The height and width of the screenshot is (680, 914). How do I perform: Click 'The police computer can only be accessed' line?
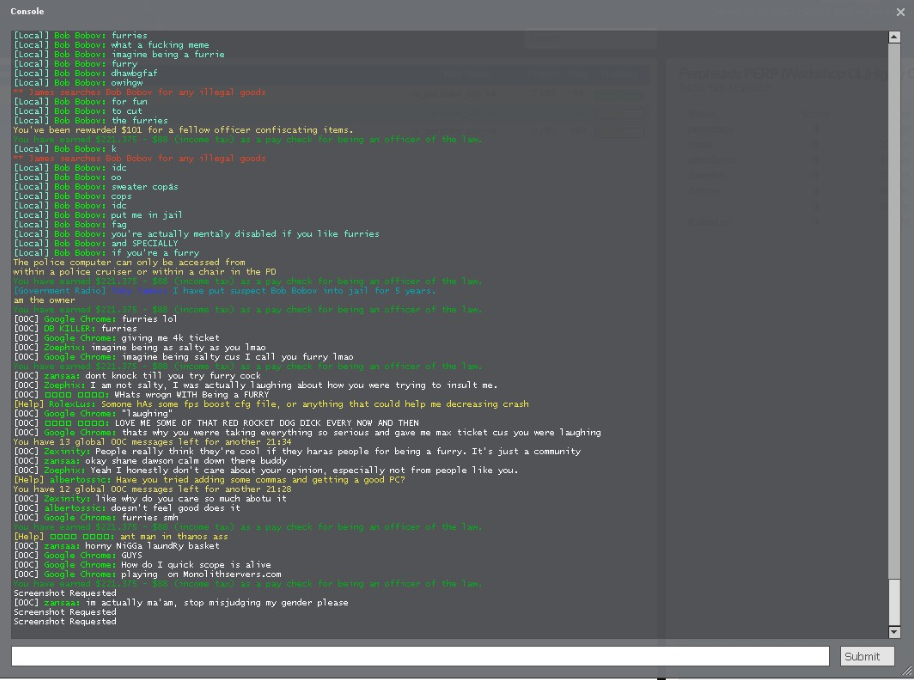(x=129, y=262)
